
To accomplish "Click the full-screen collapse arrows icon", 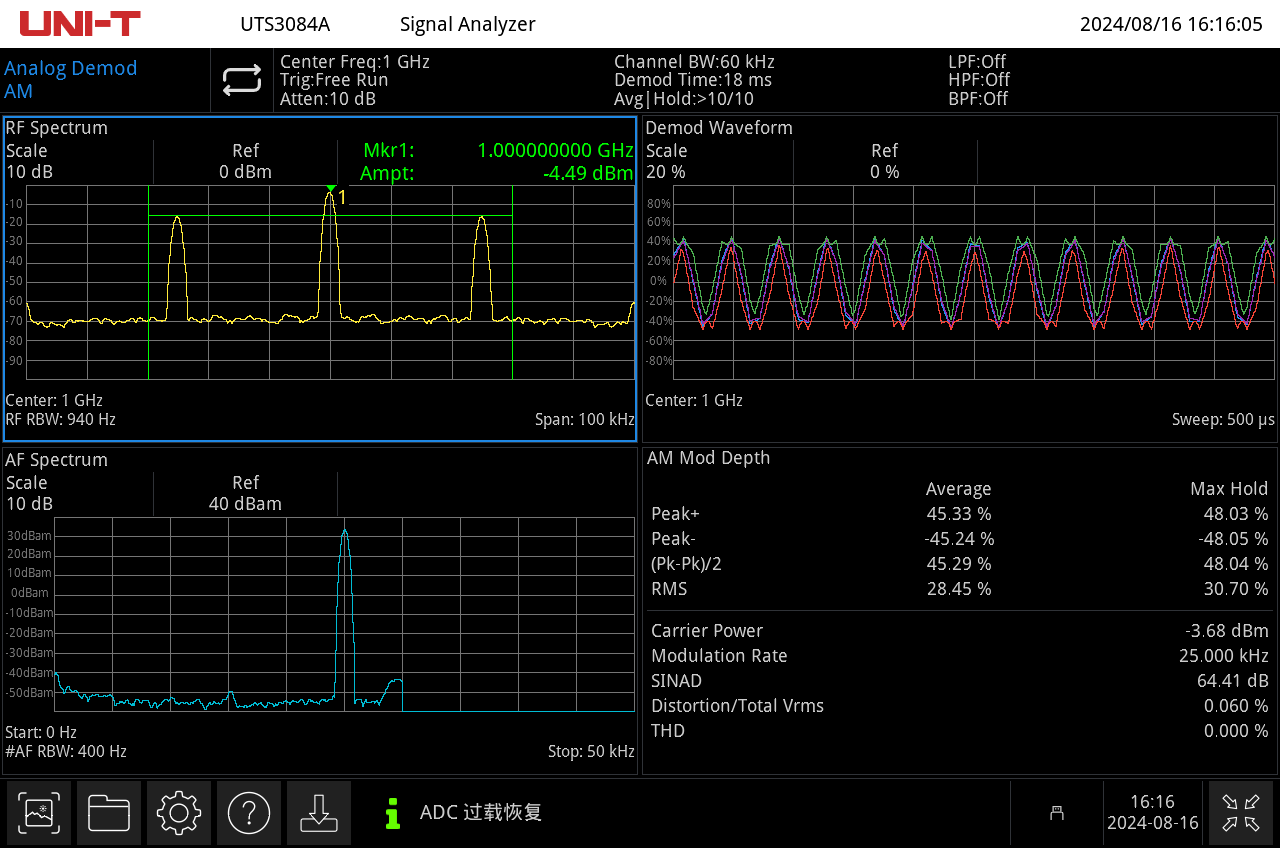I will tap(1240, 812).
